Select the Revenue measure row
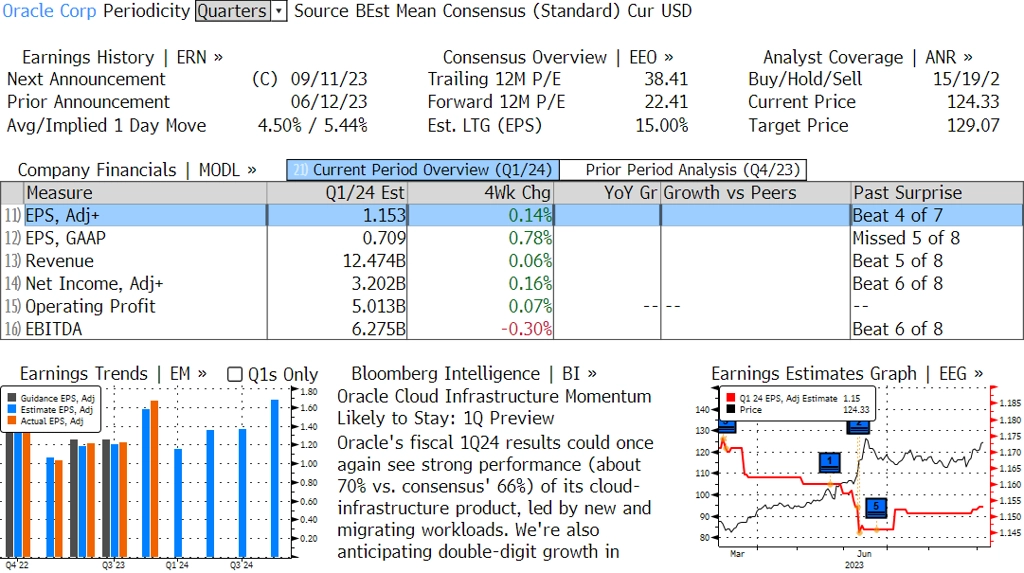The image size is (1024, 573). coord(511,261)
